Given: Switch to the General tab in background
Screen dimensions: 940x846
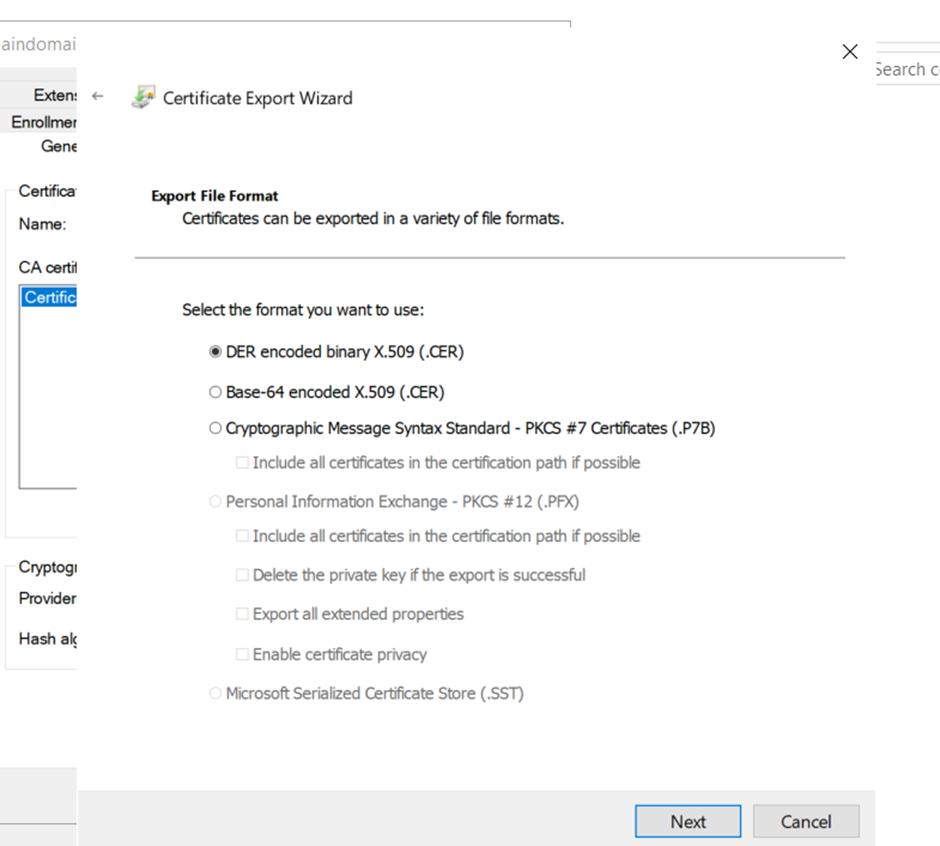Looking at the screenshot, I should click(58, 146).
